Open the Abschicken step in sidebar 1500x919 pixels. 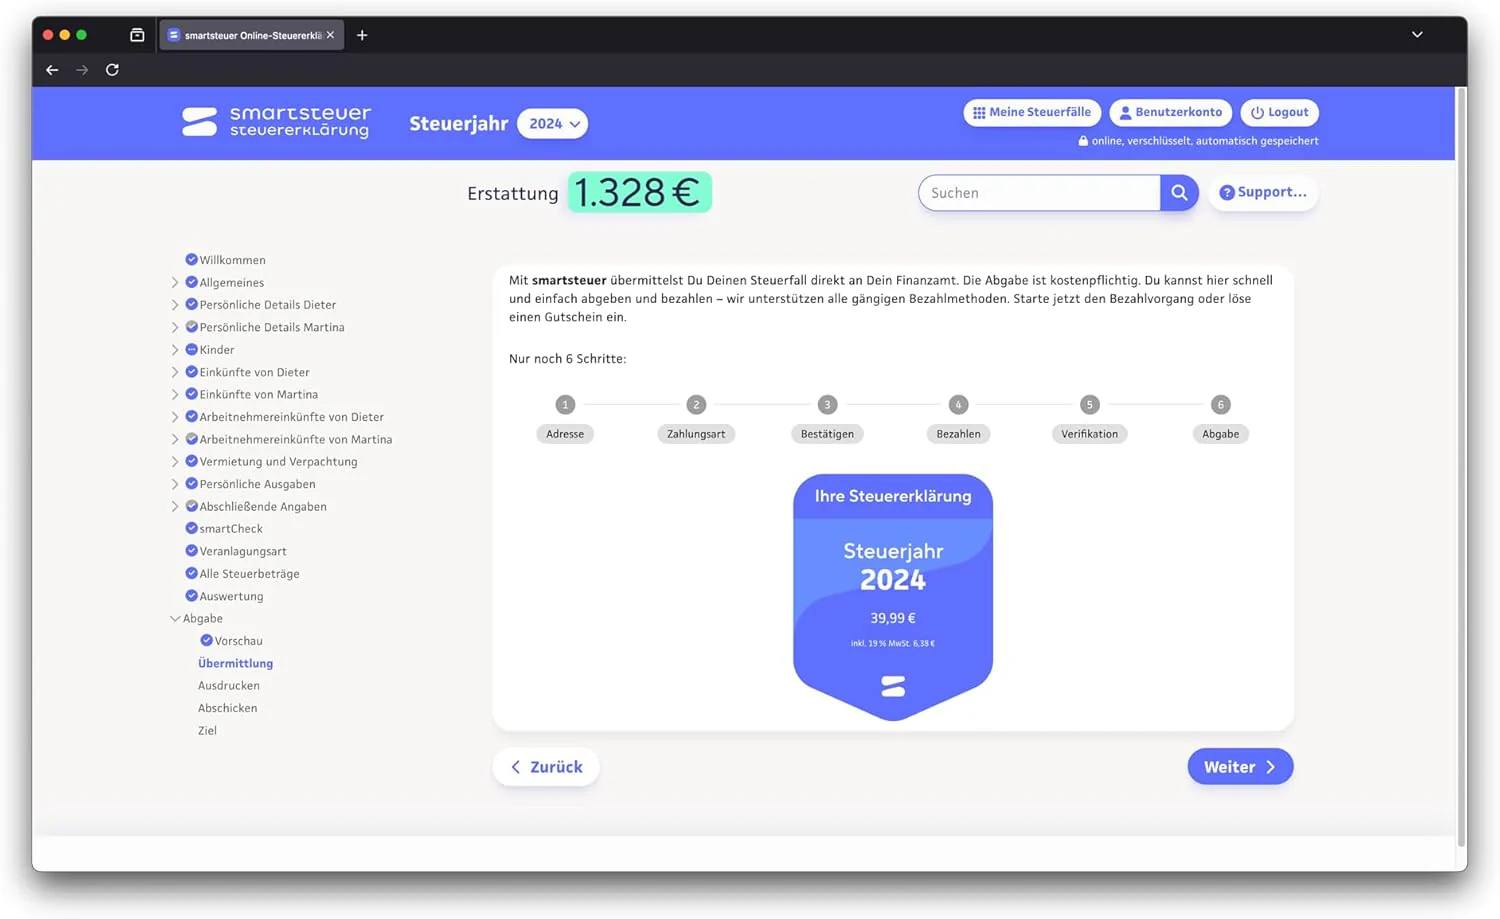click(228, 707)
